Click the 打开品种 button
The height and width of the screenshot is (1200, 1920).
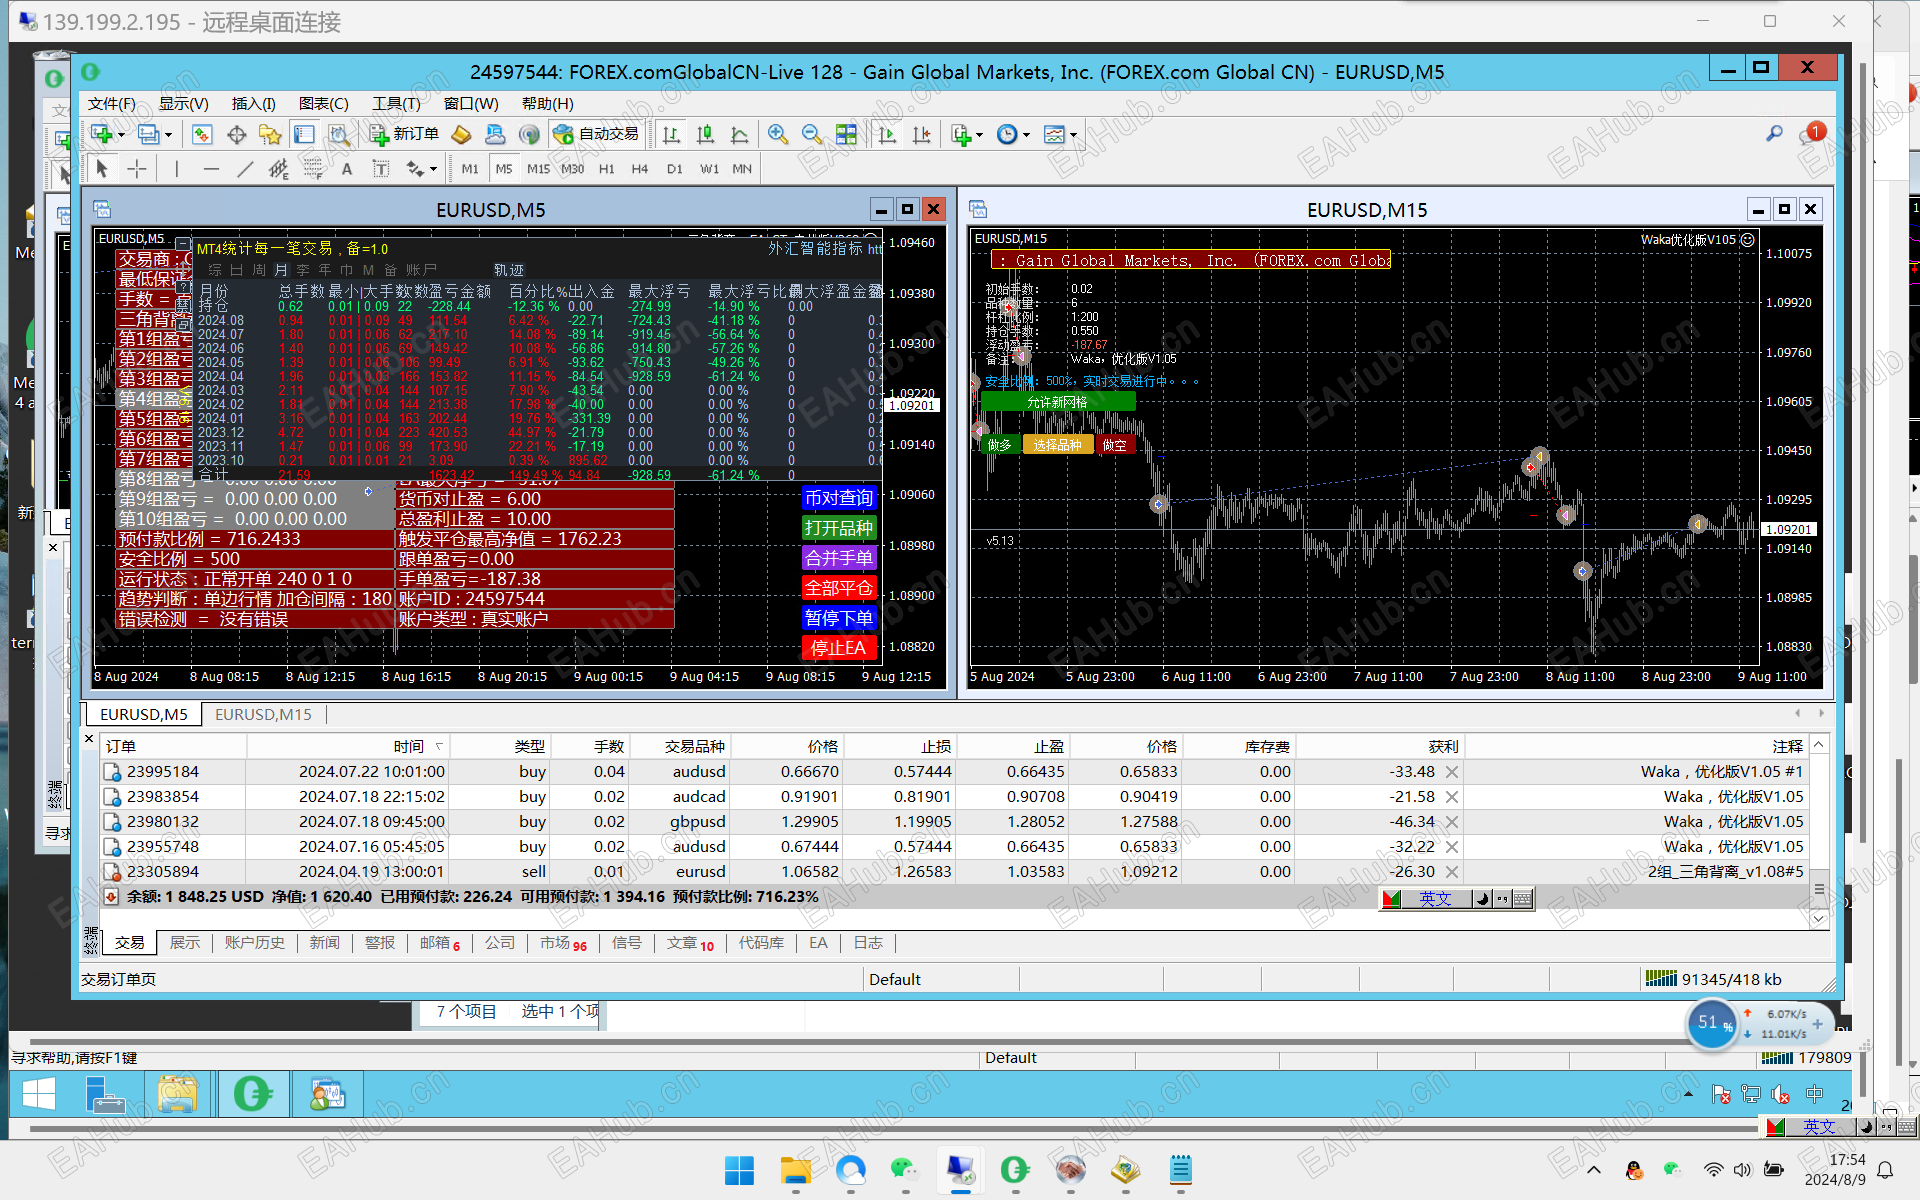point(839,528)
